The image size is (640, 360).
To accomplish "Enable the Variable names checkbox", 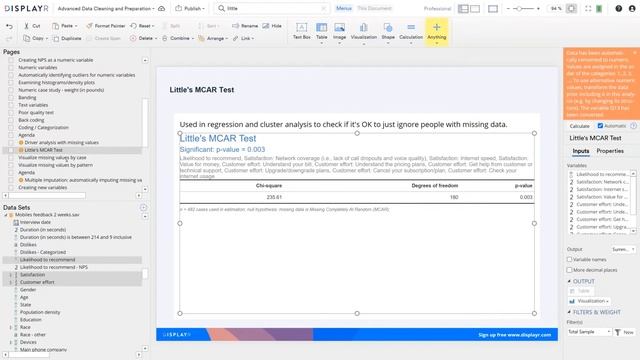I will click(569, 260).
